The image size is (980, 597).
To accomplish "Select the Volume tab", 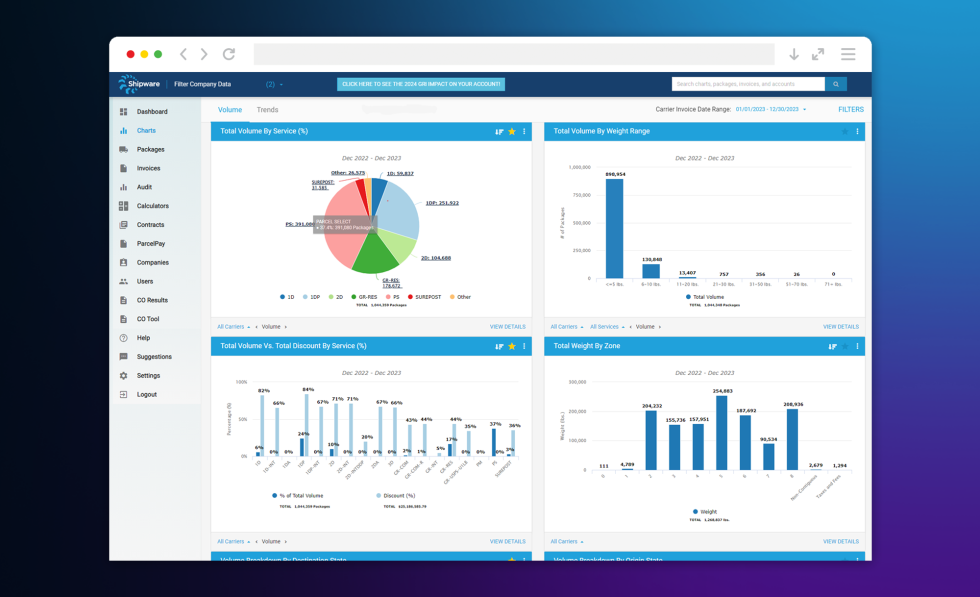I will (x=230, y=110).
